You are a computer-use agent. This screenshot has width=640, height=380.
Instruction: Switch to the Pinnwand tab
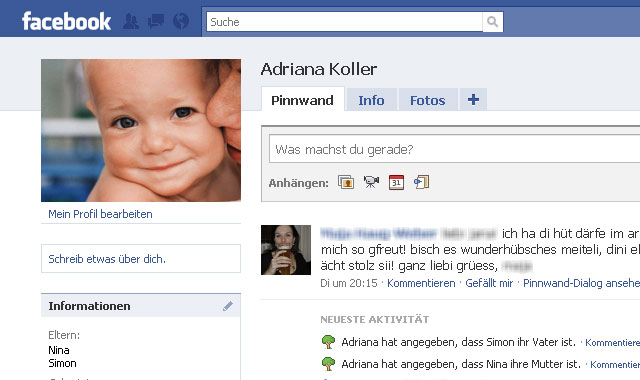(x=302, y=100)
